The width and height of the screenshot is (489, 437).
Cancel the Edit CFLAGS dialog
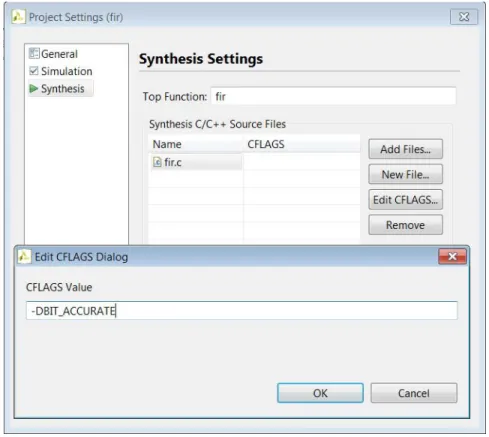coord(414,393)
